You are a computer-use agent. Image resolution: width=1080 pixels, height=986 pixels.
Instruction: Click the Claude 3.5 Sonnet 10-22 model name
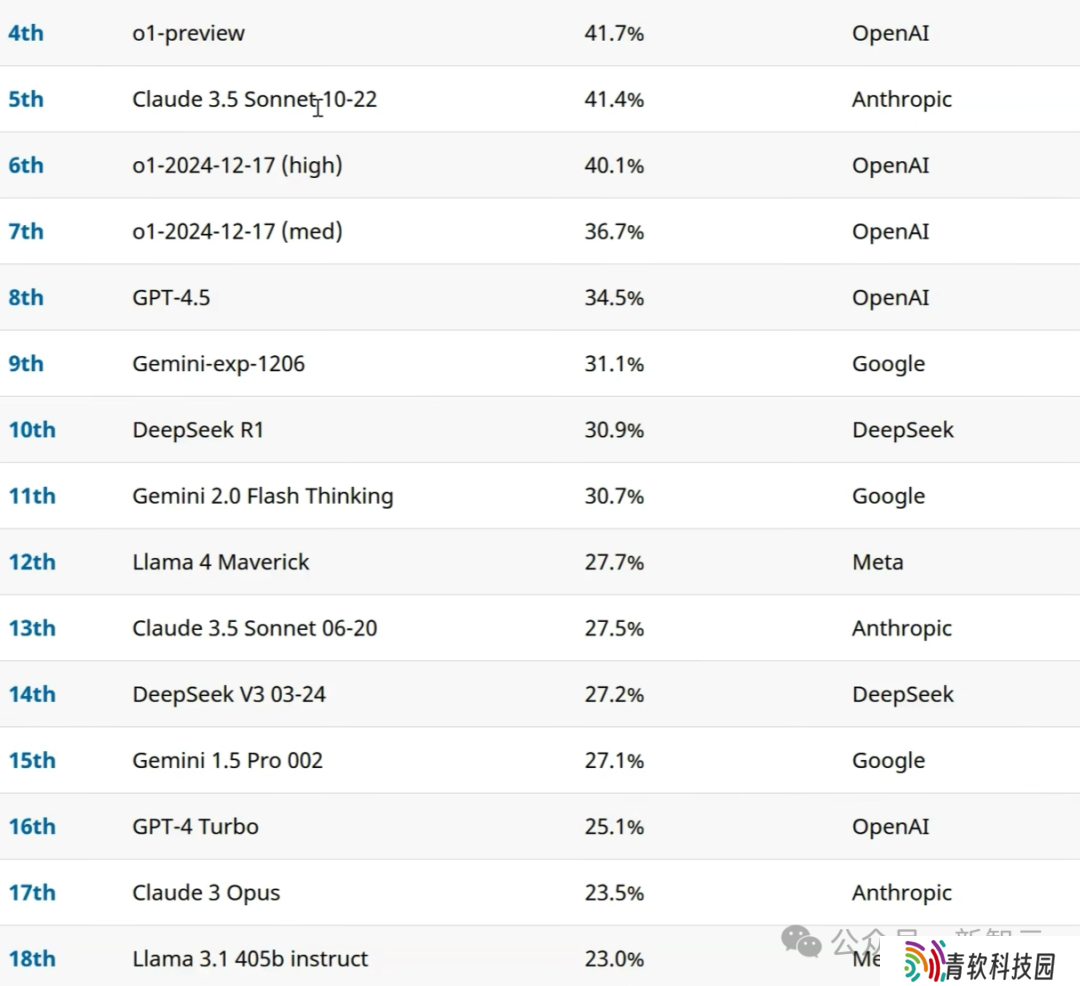(255, 99)
